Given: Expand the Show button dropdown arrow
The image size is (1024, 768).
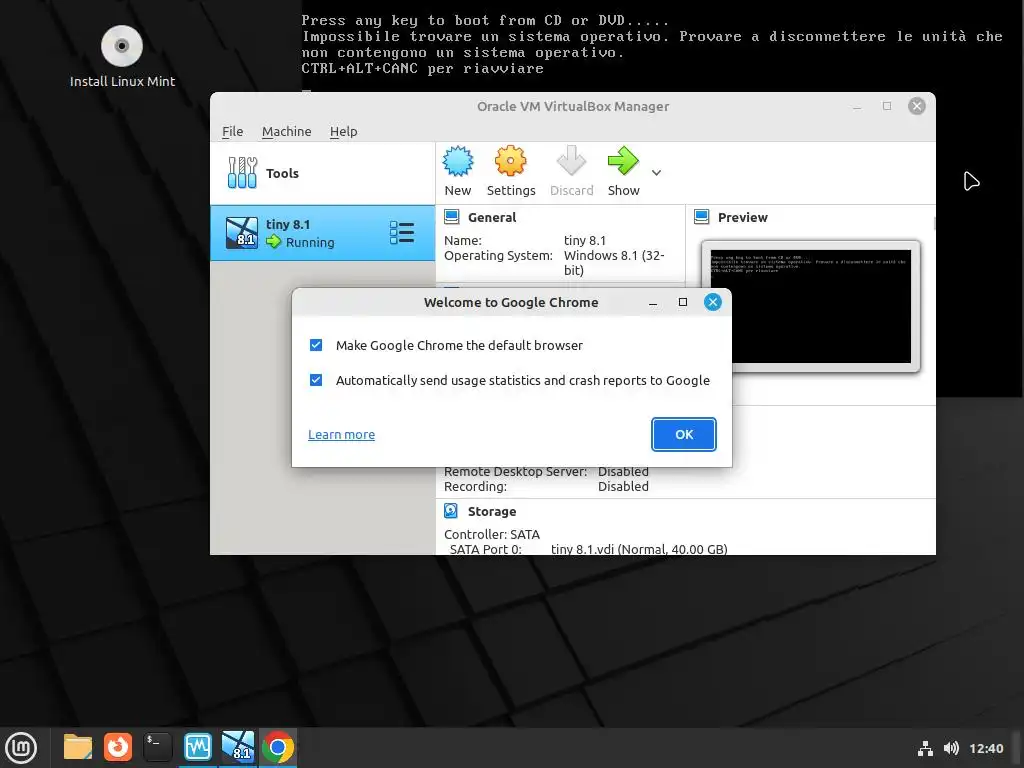Looking at the screenshot, I should point(656,172).
